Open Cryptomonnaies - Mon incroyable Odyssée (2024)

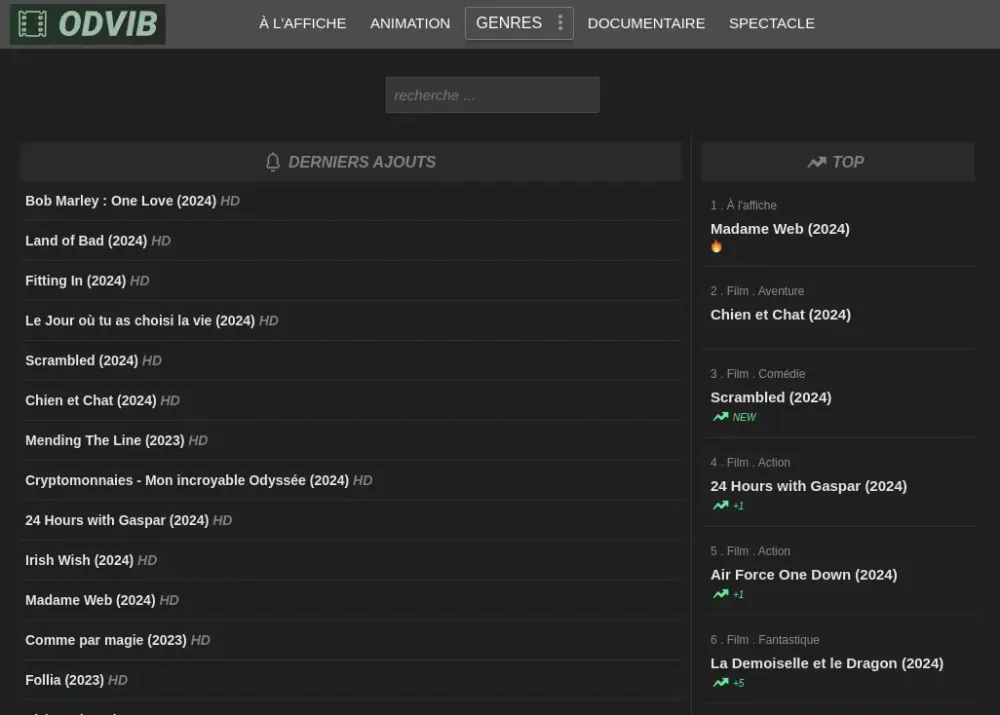coord(187,480)
